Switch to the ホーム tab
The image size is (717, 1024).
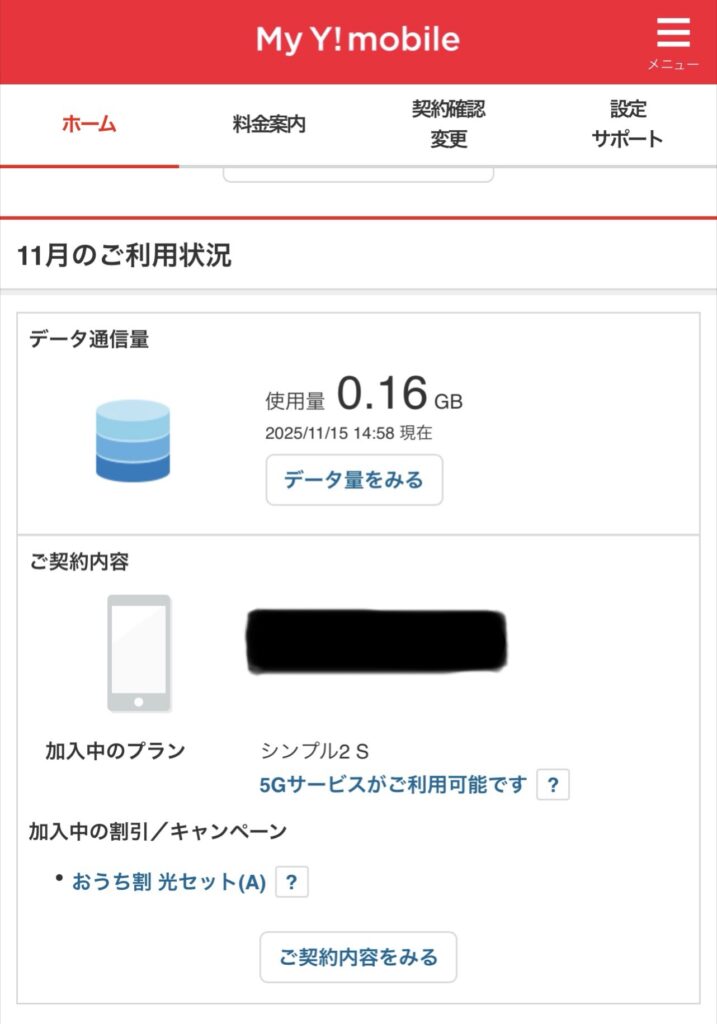tap(89, 124)
